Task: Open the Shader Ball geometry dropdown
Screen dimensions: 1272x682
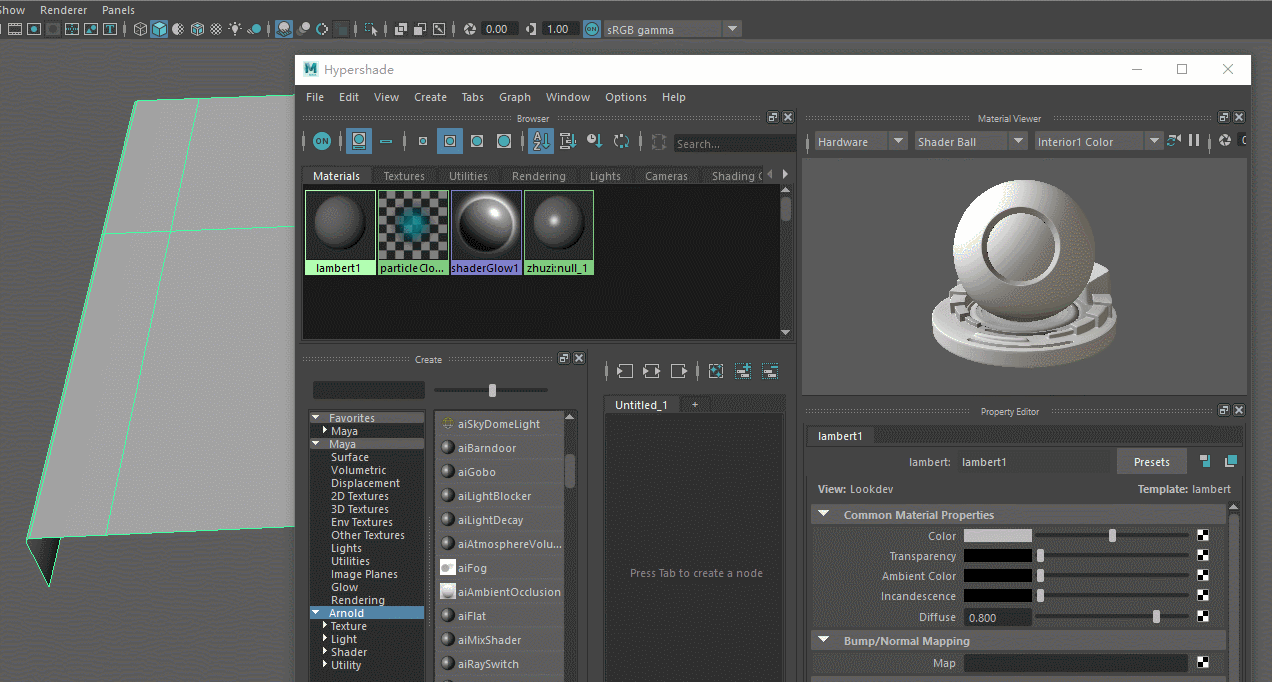Action: point(970,141)
